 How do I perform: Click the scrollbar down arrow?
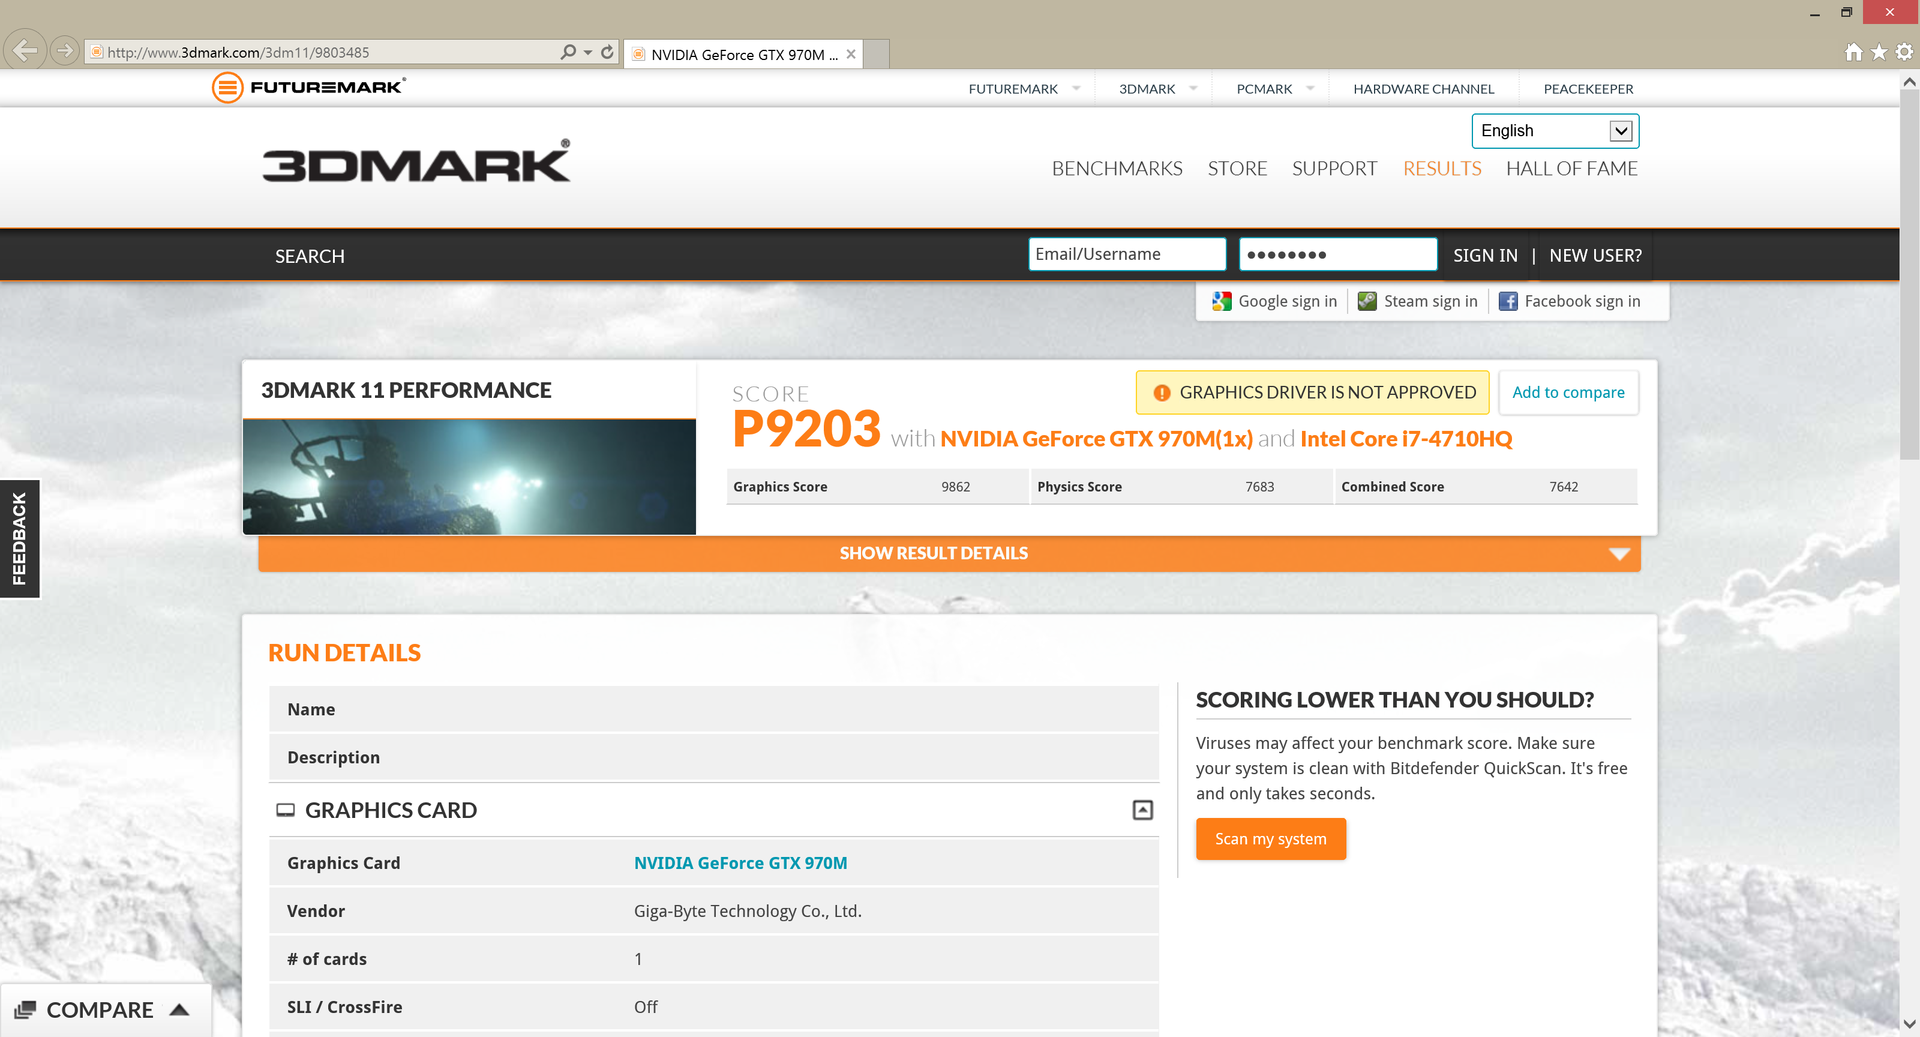pos(1909,1024)
